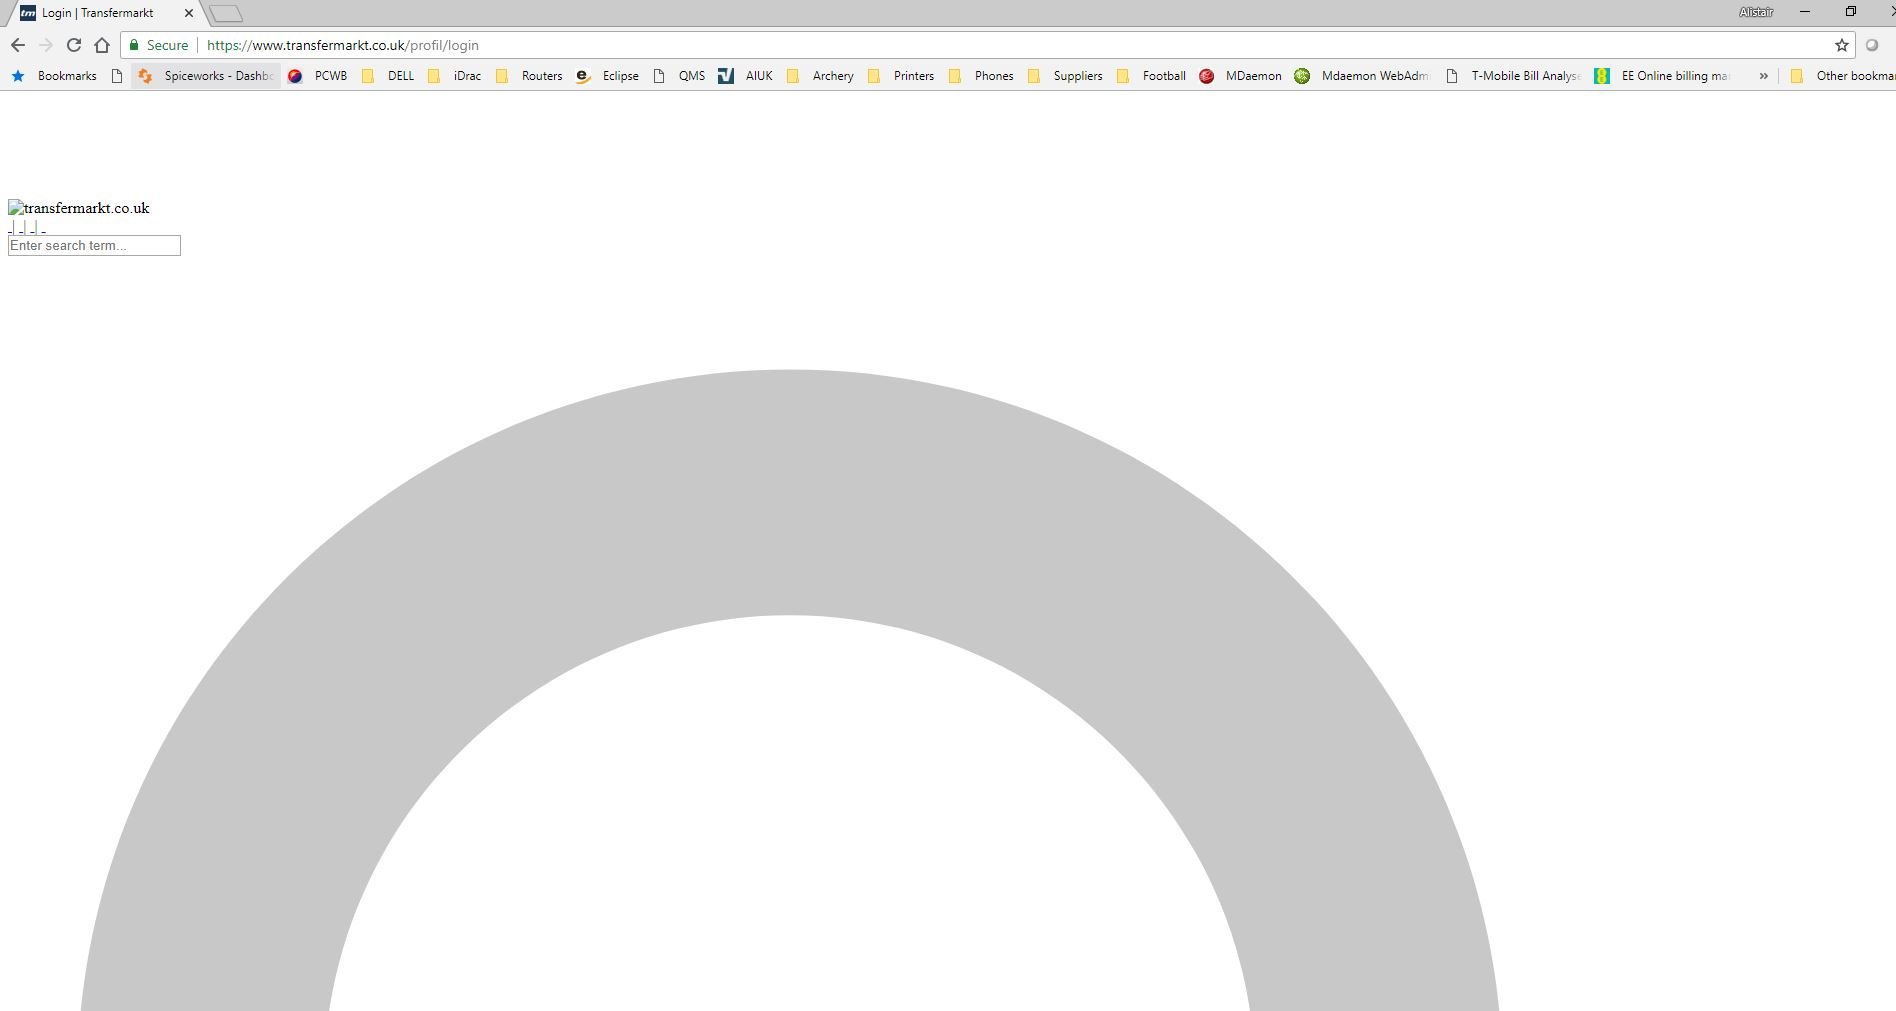Open the AIUK bookmark
This screenshot has height=1011, width=1896.
pos(746,76)
